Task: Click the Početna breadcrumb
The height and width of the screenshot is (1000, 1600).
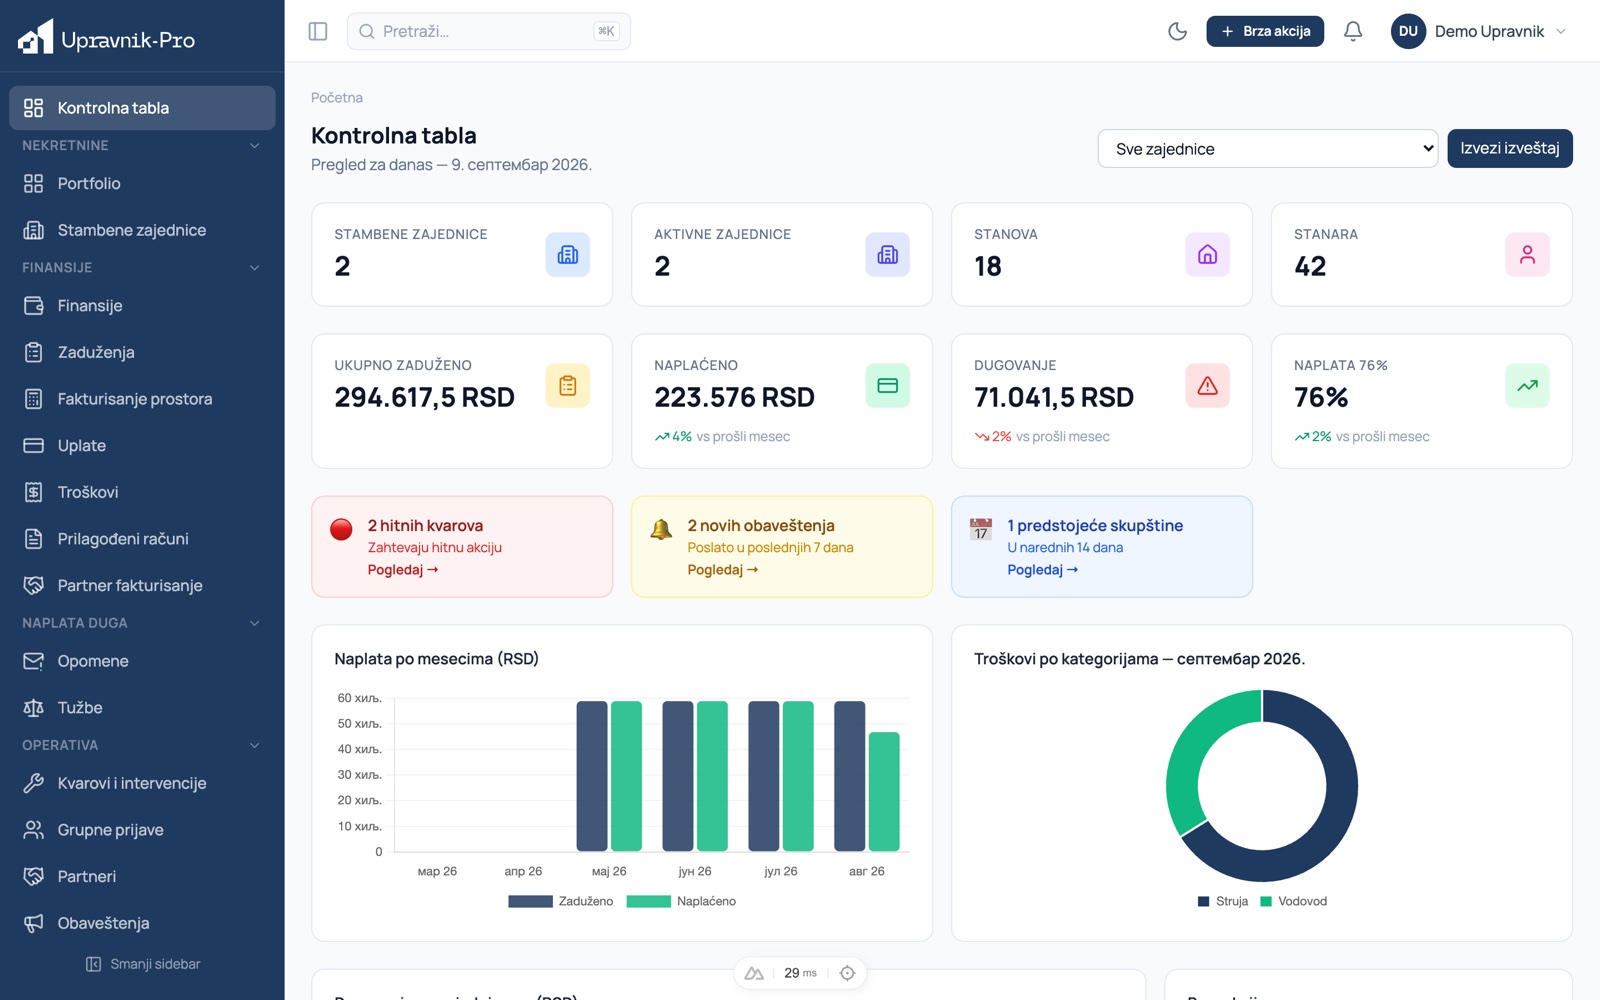Action: tap(337, 98)
